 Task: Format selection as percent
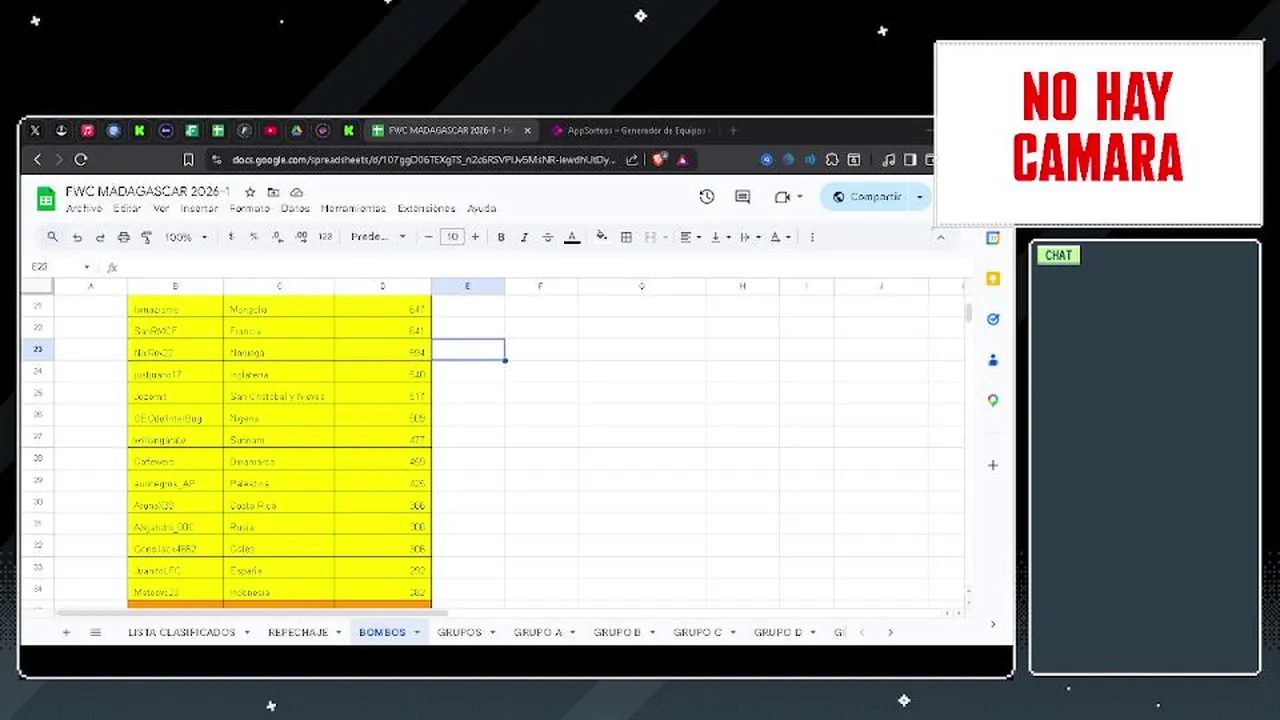(x=254, y=237)
